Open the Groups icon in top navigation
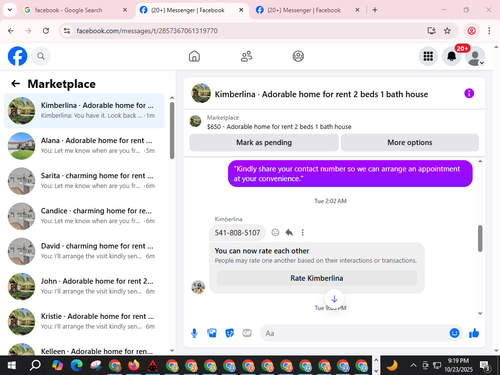 (x=298, y=56)
